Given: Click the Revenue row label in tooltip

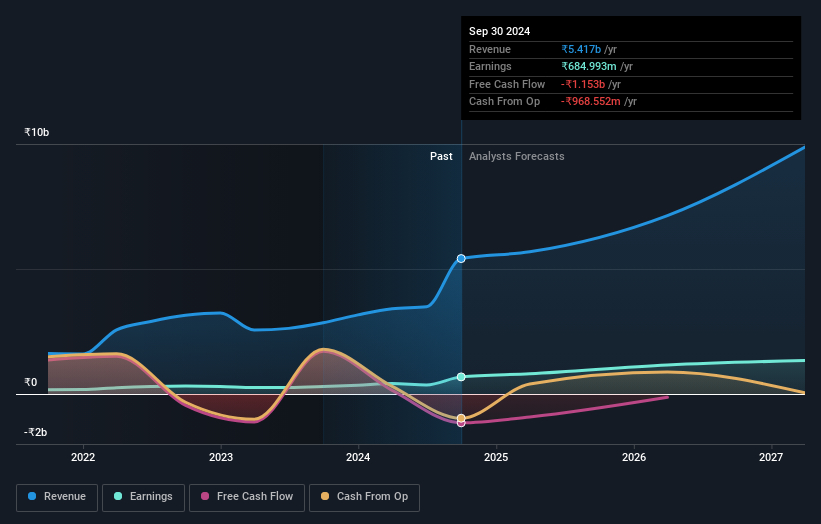Looking at the screenshot, I should [490, 49].
